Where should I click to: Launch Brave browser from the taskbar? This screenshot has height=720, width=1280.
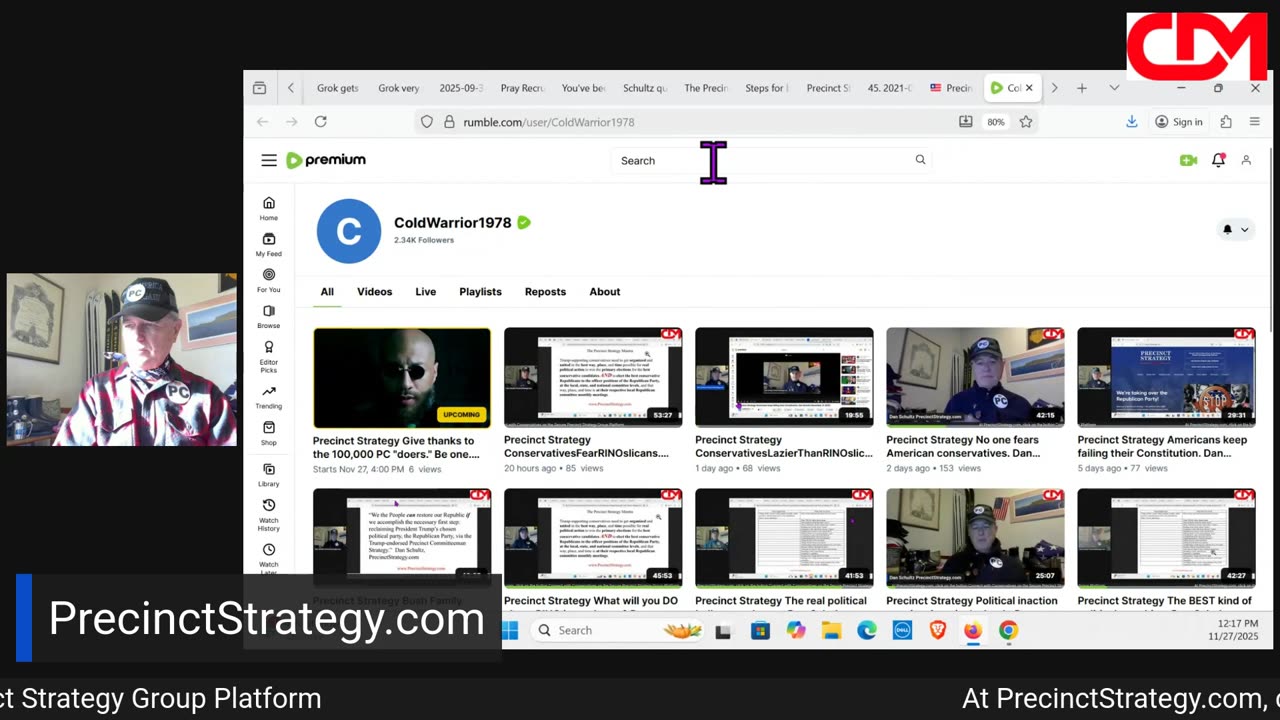[x=938, y=630]
